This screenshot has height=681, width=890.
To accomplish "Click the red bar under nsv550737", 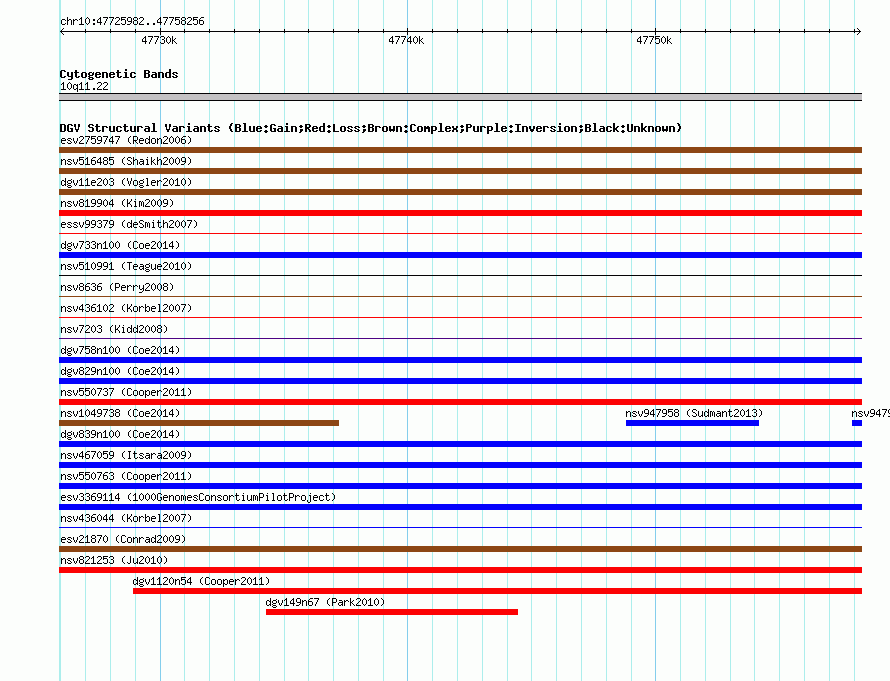I will [460, 402].
